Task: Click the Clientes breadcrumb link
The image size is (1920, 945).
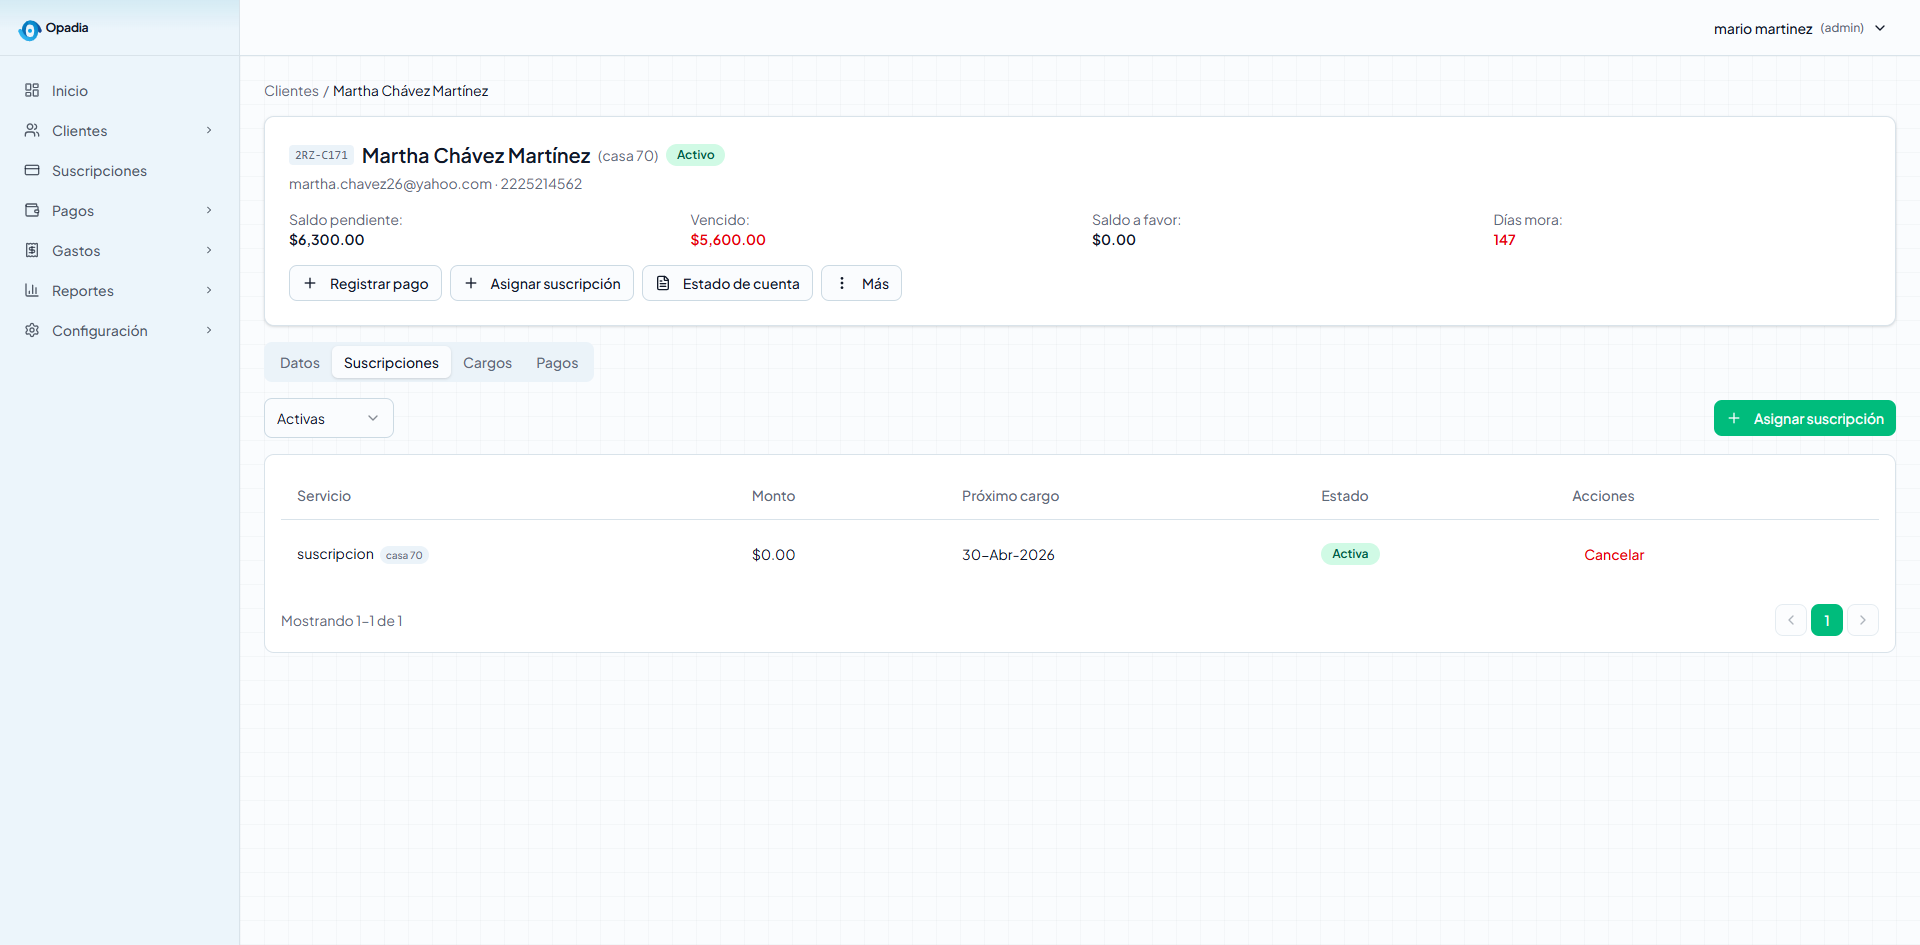Action: coord(291,91)
